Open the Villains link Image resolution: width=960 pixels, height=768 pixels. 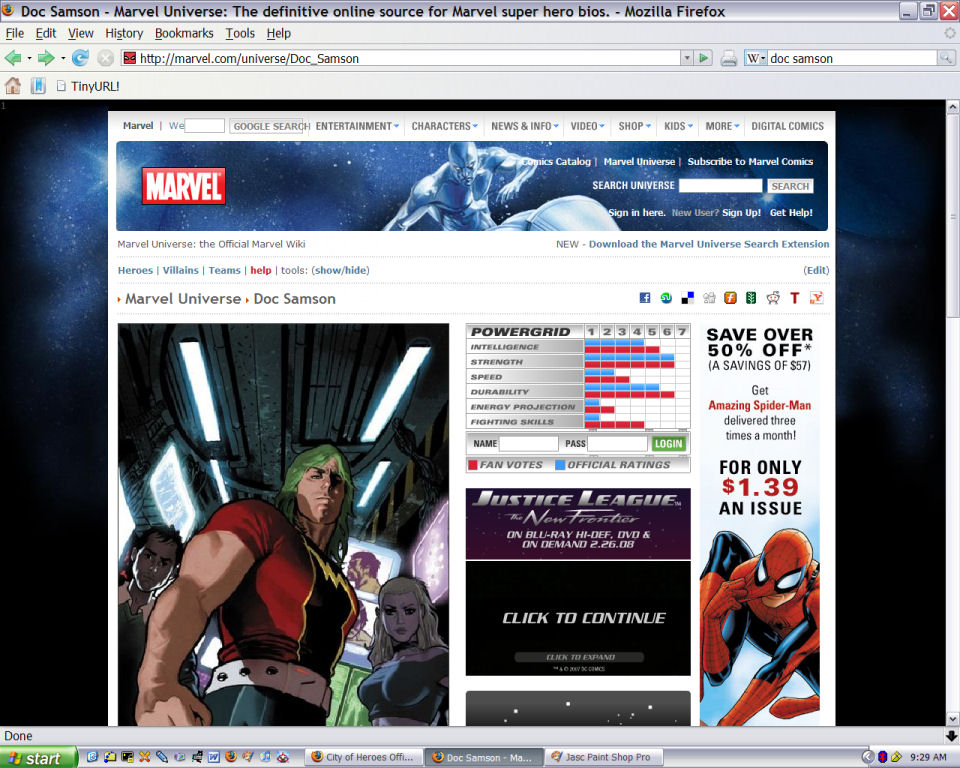tap(181, 270)
